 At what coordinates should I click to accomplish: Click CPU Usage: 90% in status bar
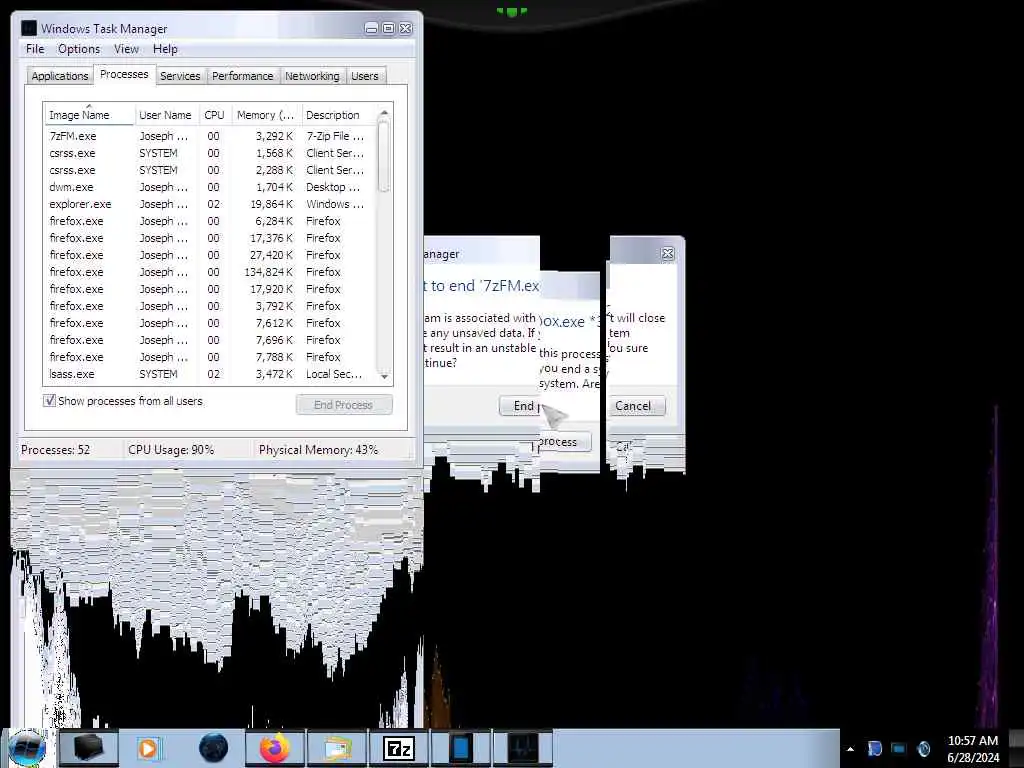[x=171, y=449]
